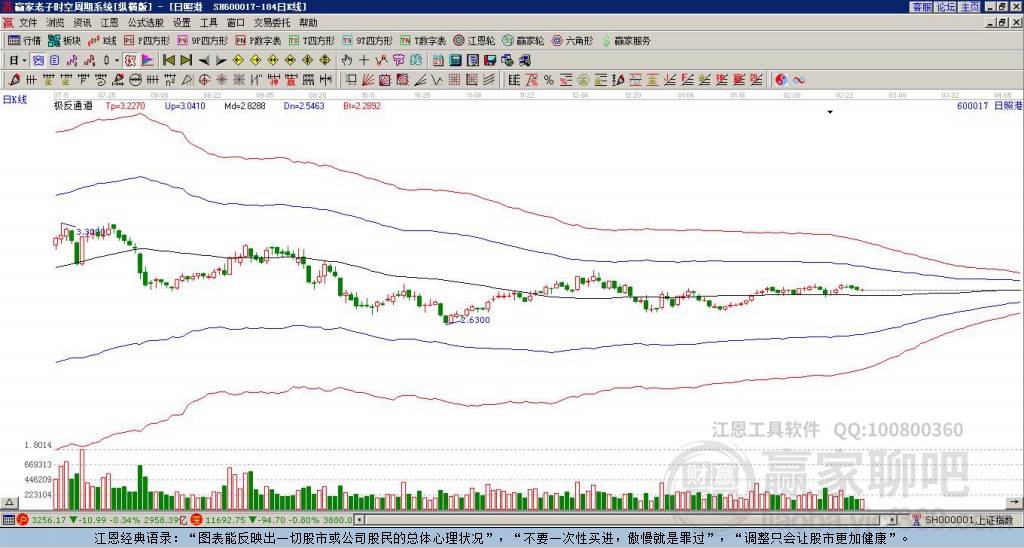Open the 赢家轮 wheel tool
Screen dimensions: 1024x548
pyautogui.click(x=523, y=40)
